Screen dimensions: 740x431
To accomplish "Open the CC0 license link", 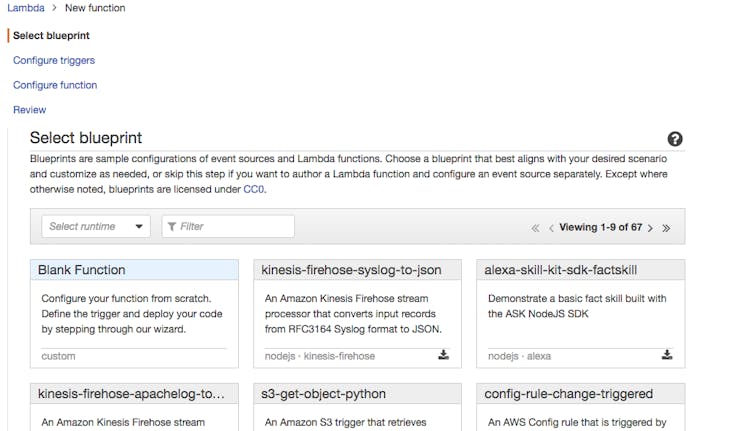I will click(253, 189).
